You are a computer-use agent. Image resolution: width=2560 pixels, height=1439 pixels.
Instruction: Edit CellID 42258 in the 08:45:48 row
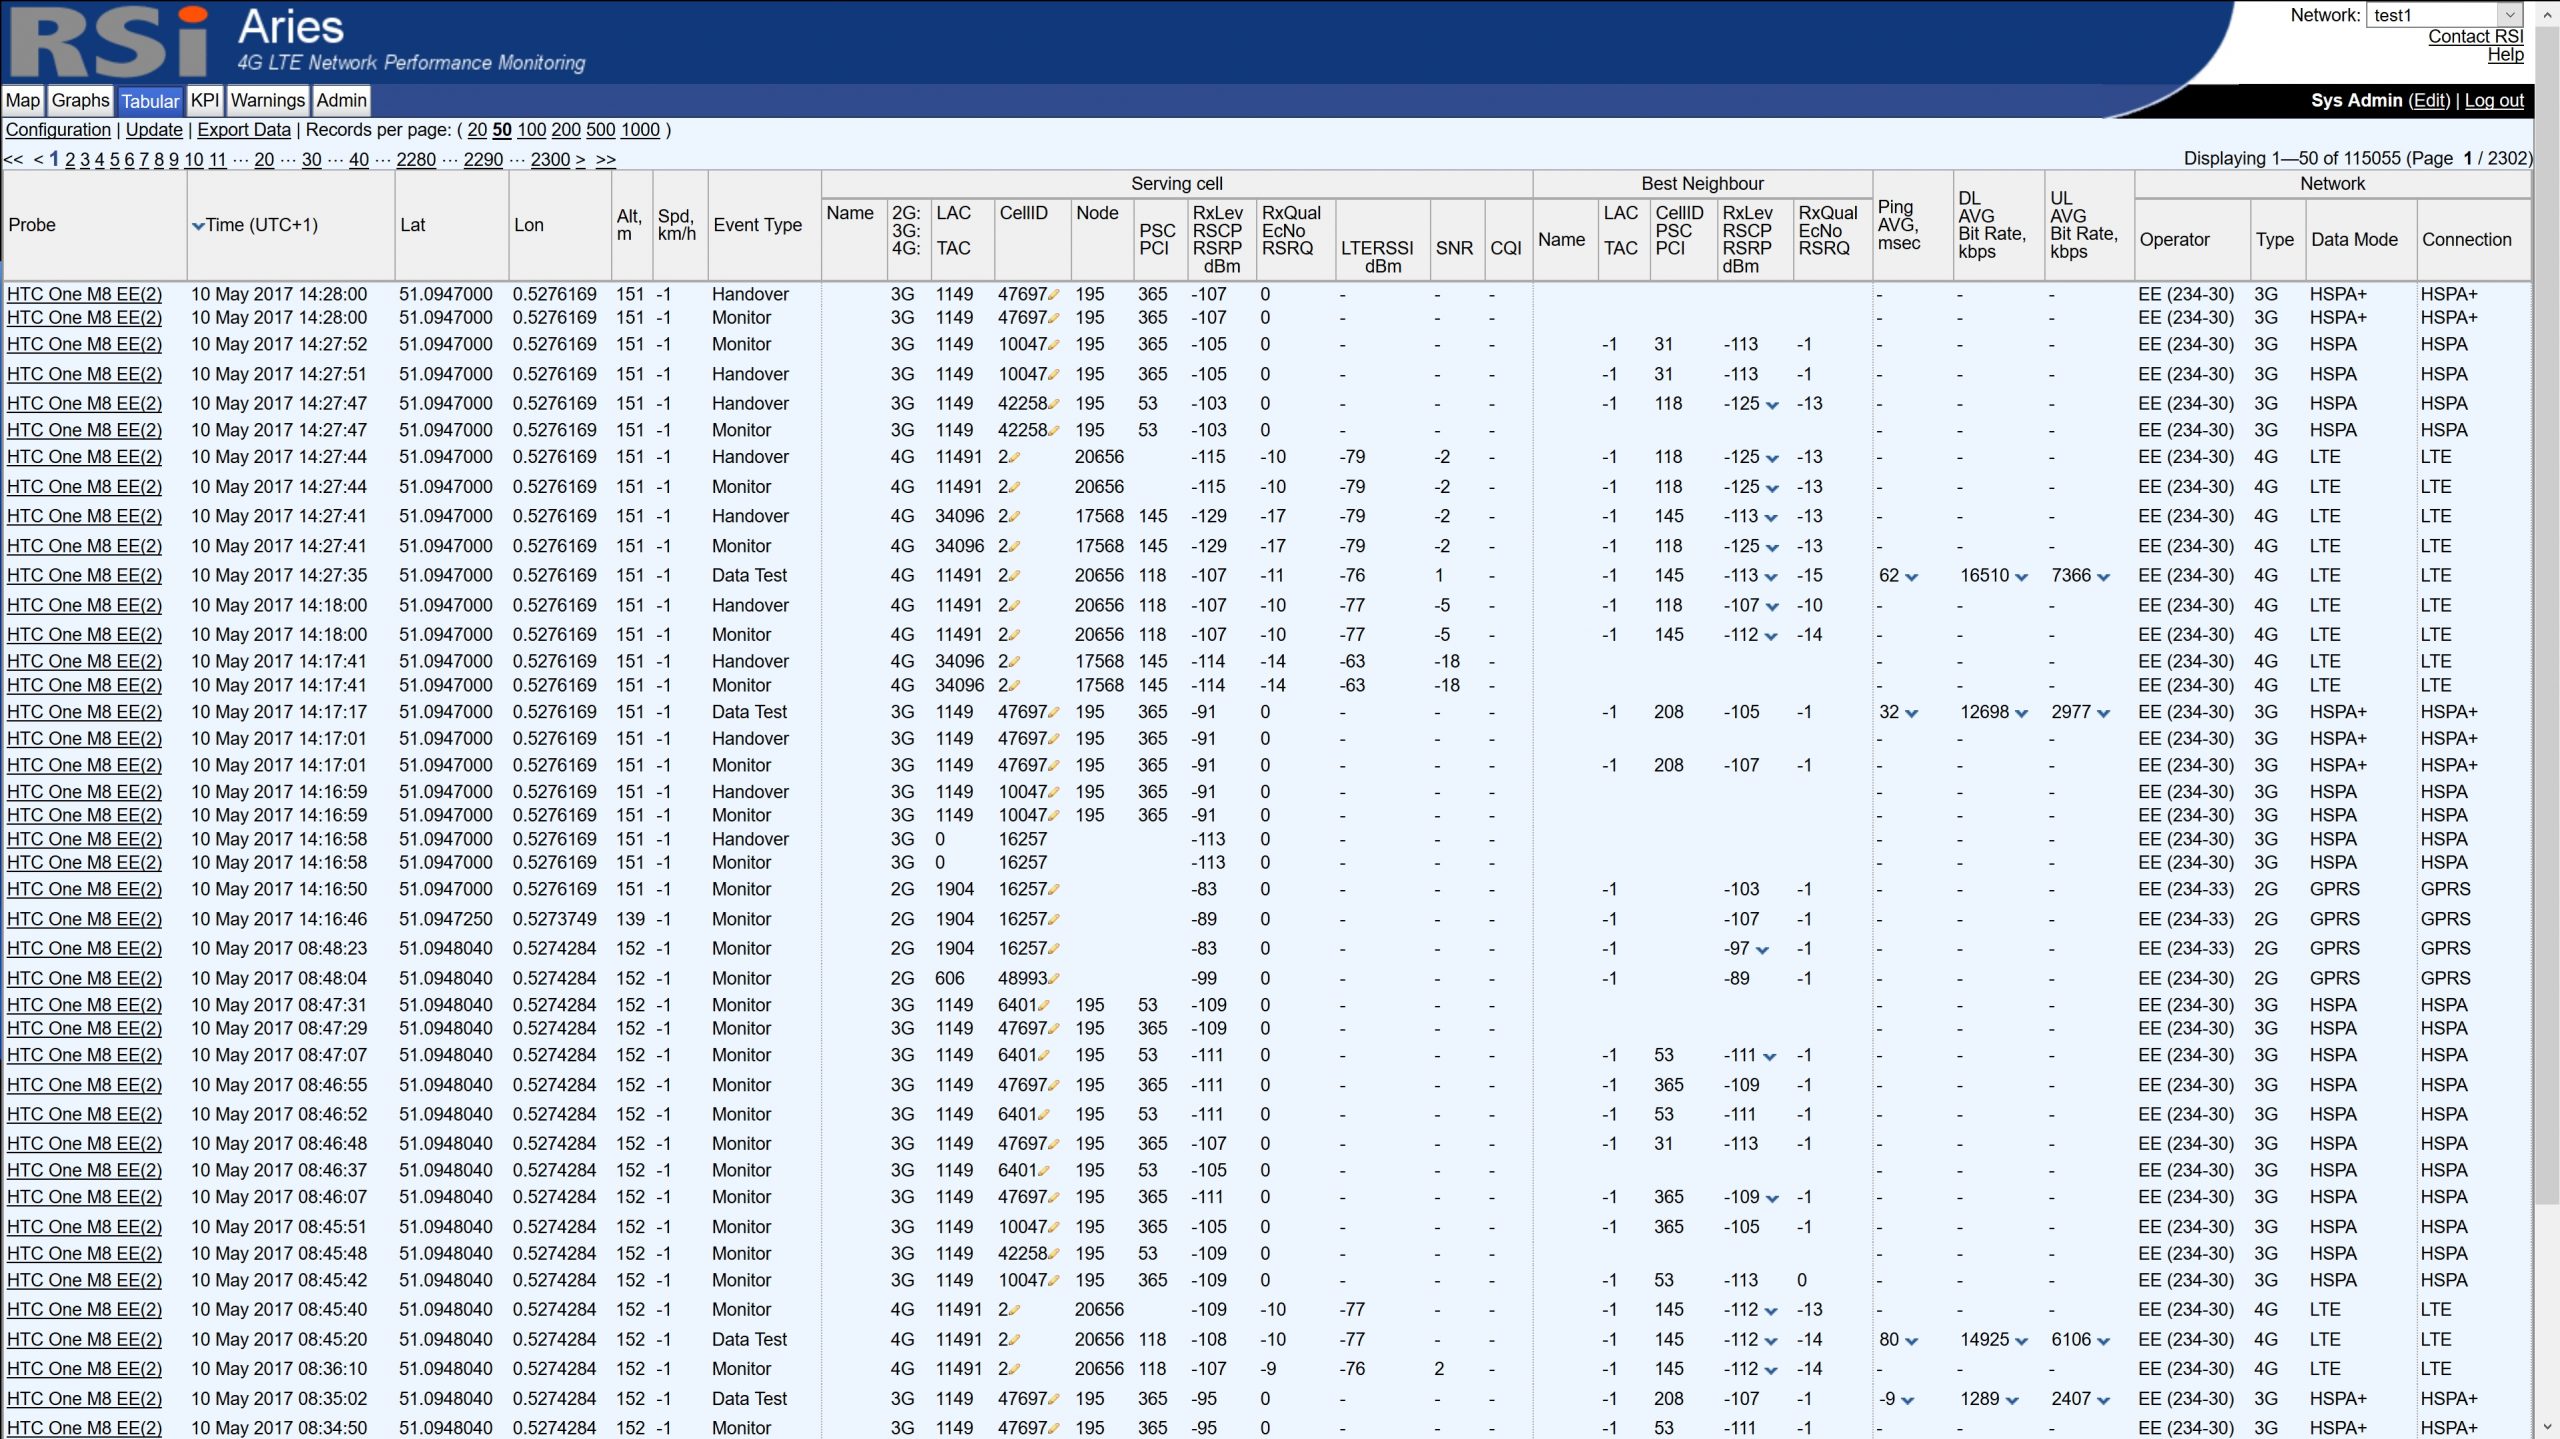pos(1054,1254)
